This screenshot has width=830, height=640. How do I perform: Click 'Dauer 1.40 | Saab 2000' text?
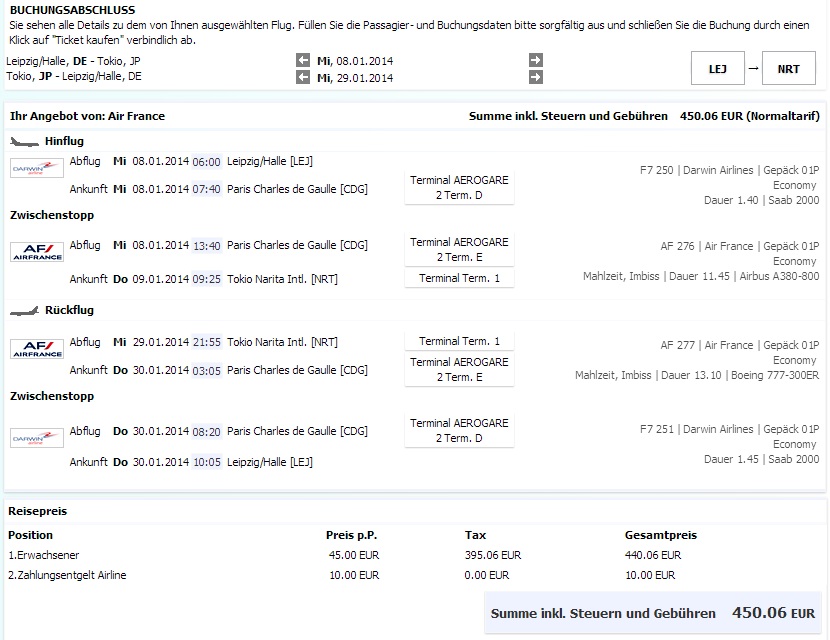[761, 200]
